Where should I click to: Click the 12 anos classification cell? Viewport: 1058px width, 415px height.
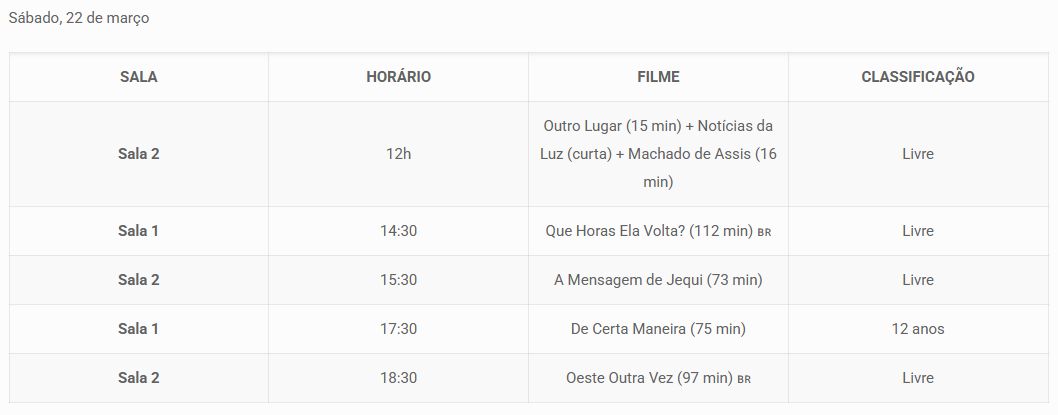tap(918, 329)
